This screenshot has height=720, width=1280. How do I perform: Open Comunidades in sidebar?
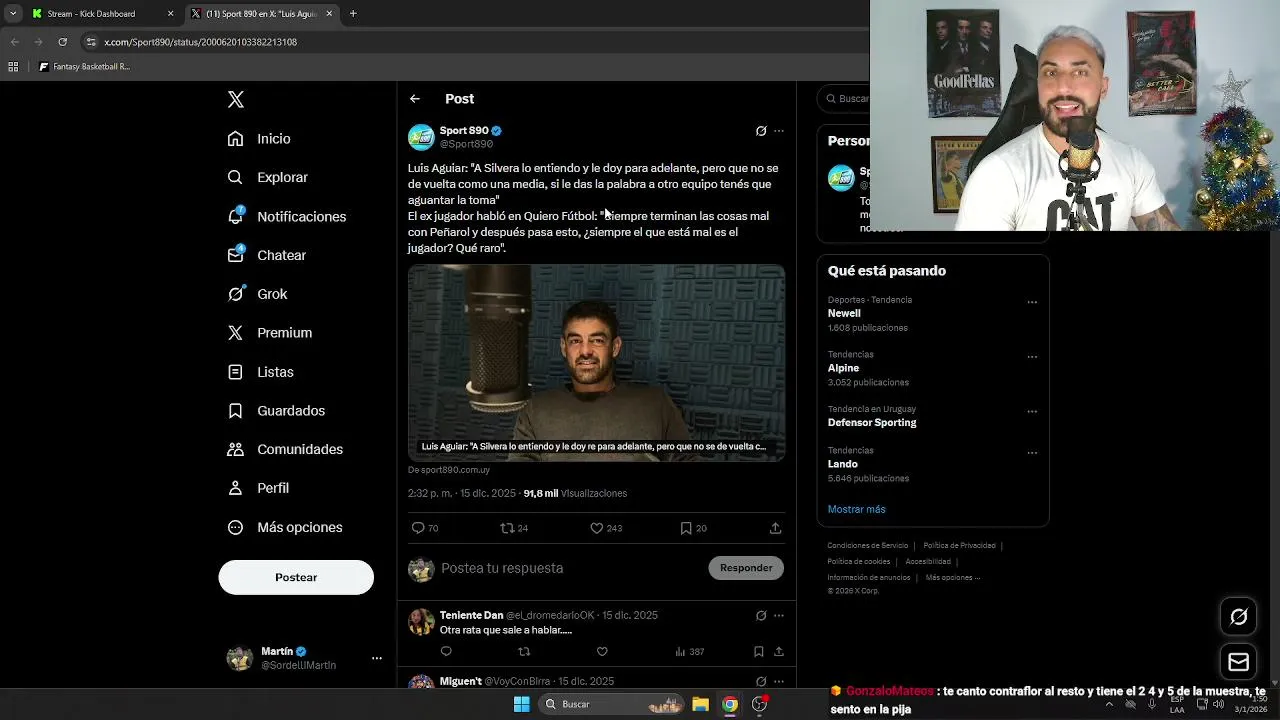[x=285, y=449]
